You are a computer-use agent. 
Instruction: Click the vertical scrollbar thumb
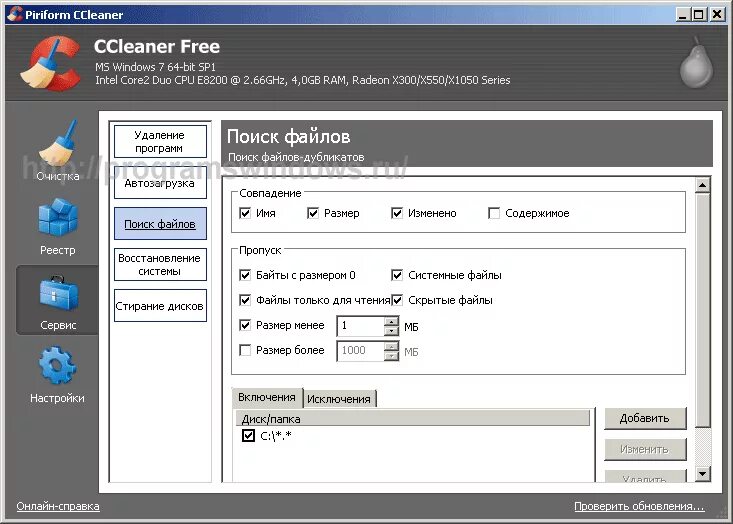pyautogui.click(x=702, y=311)
